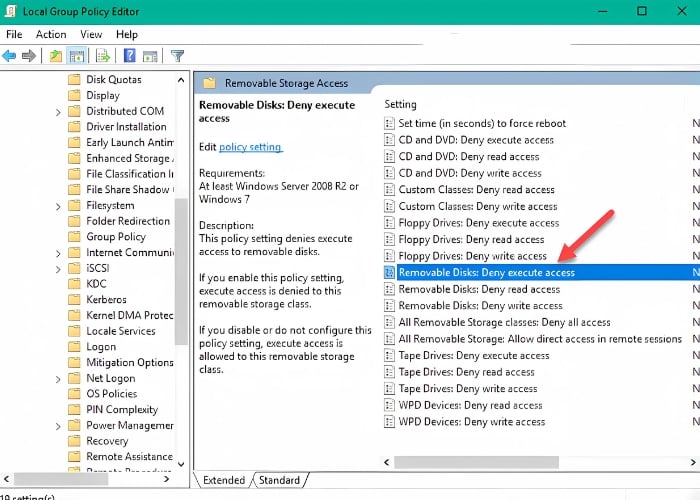
Task: Click the scroll up arrow in tree pane
Action: point(181,79)
